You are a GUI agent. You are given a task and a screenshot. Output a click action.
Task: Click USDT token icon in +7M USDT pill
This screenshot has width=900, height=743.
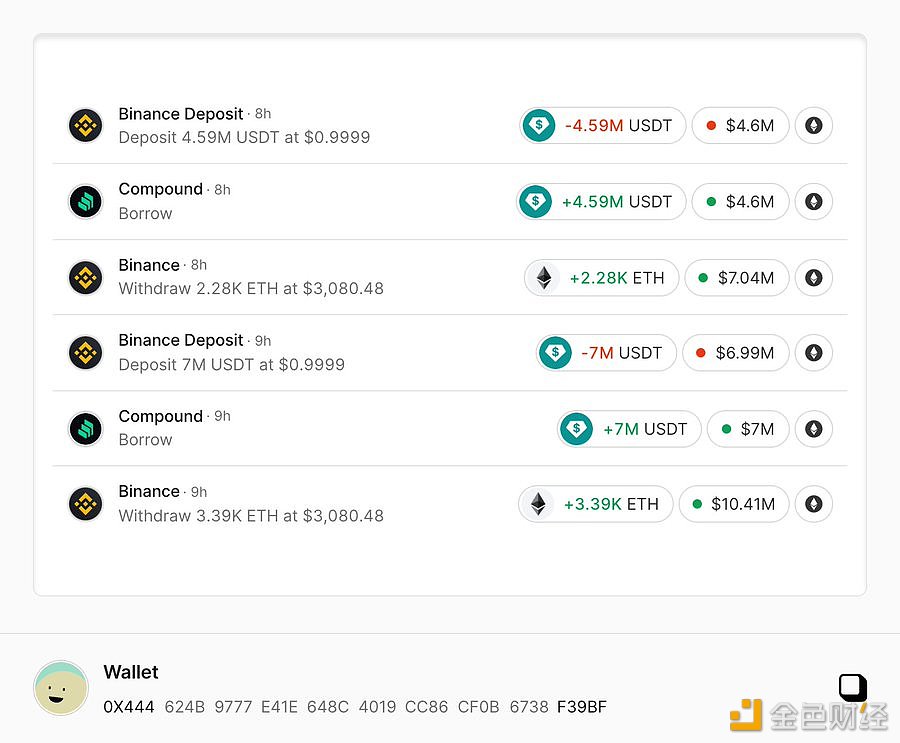pos(576,428)
